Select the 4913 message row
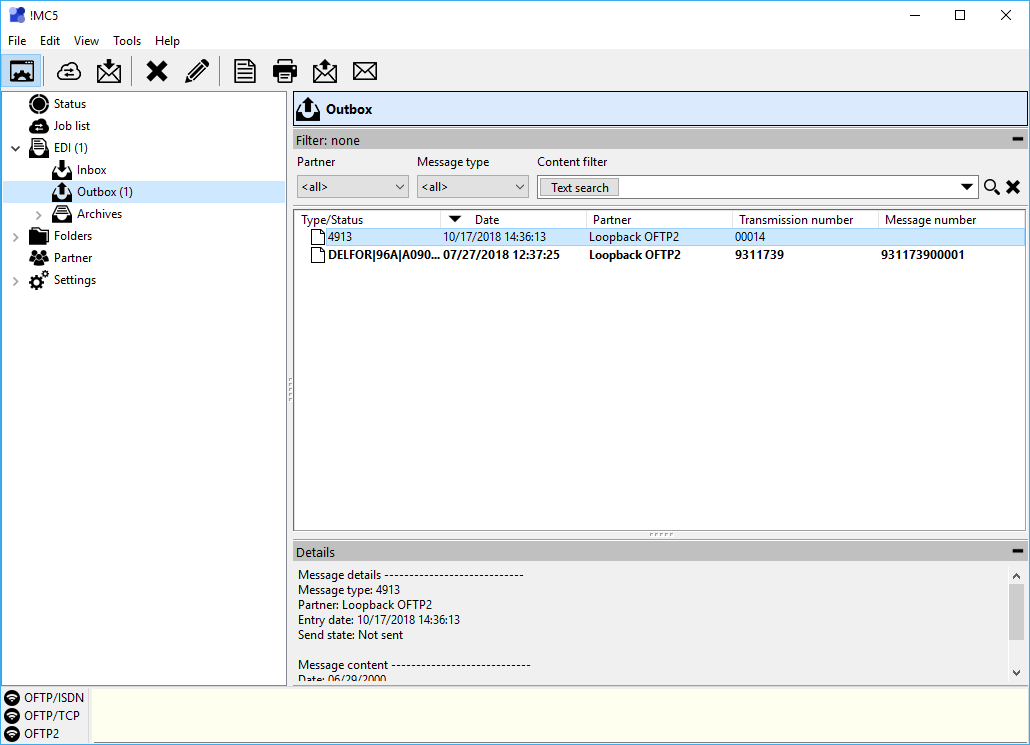The height and width of the screenshot is (745, 1030). tap(660, 237)
